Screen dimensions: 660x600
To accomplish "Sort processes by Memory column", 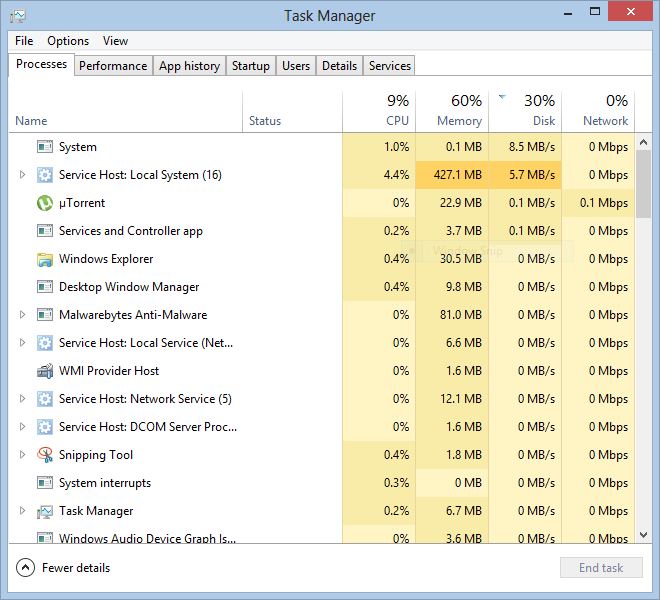I will click(x=452, y=110).
